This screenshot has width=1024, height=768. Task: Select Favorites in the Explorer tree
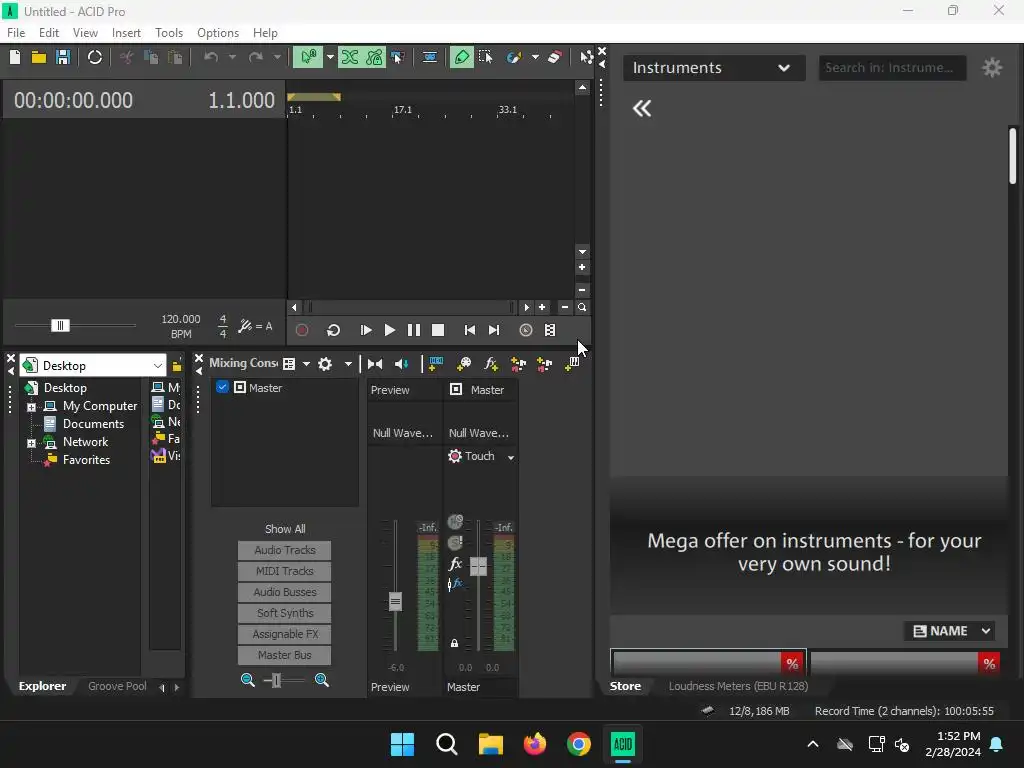coord(86,460)
